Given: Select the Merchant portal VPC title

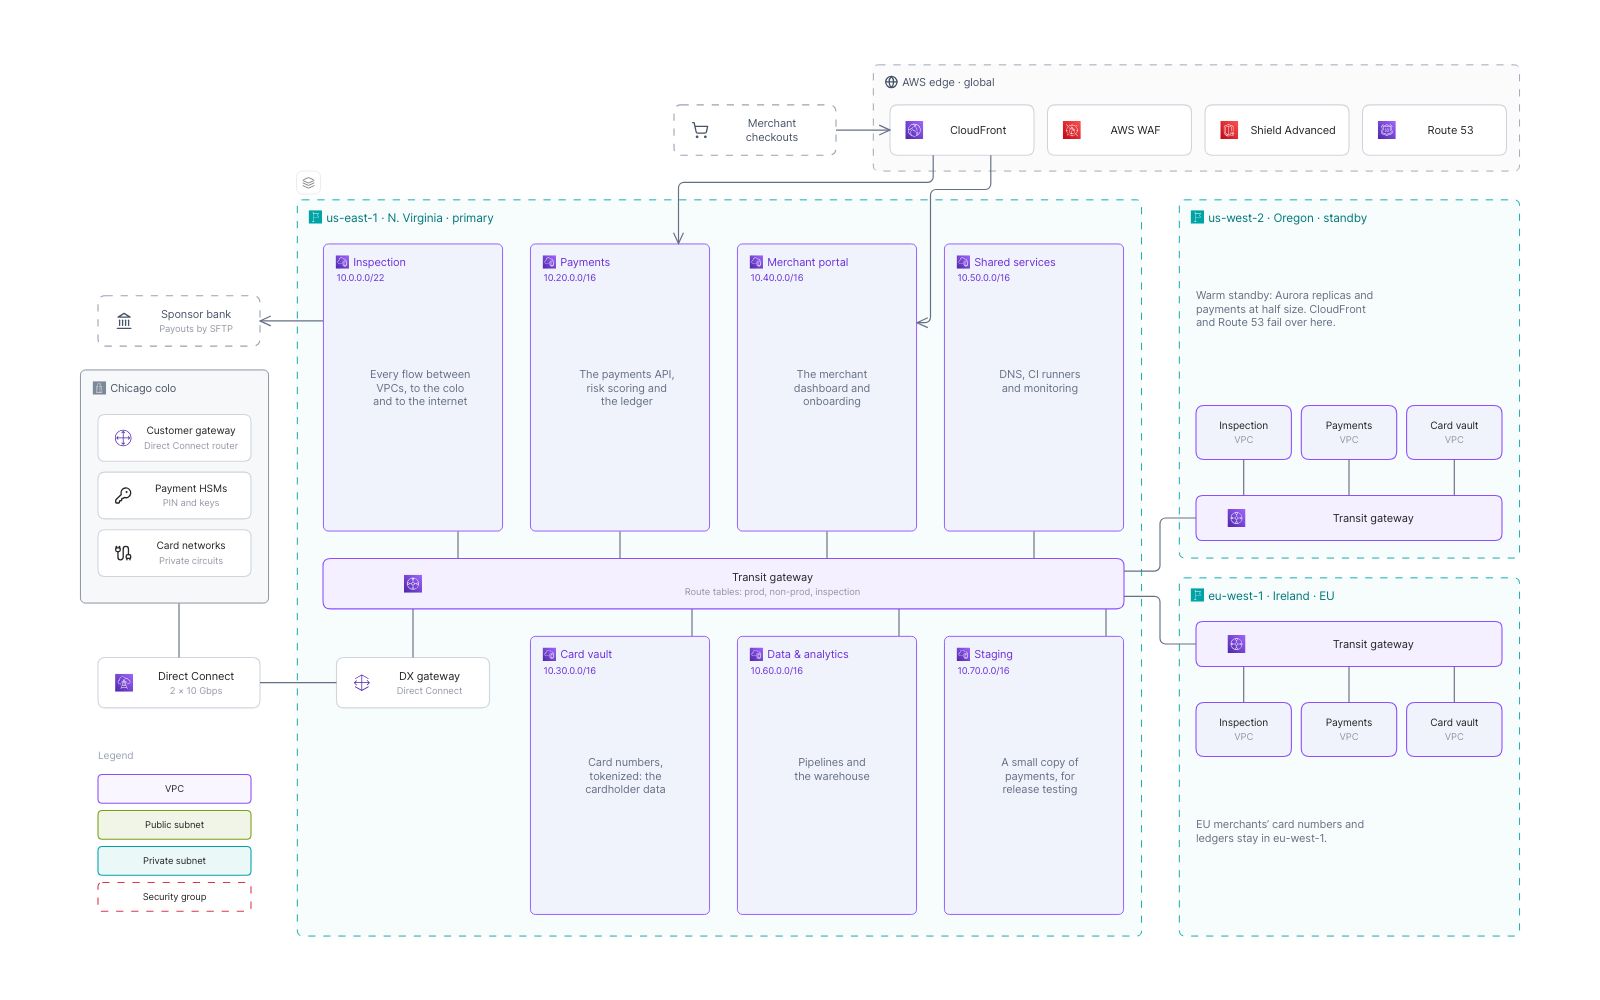Looking at the screenshot, I should 807,262.
